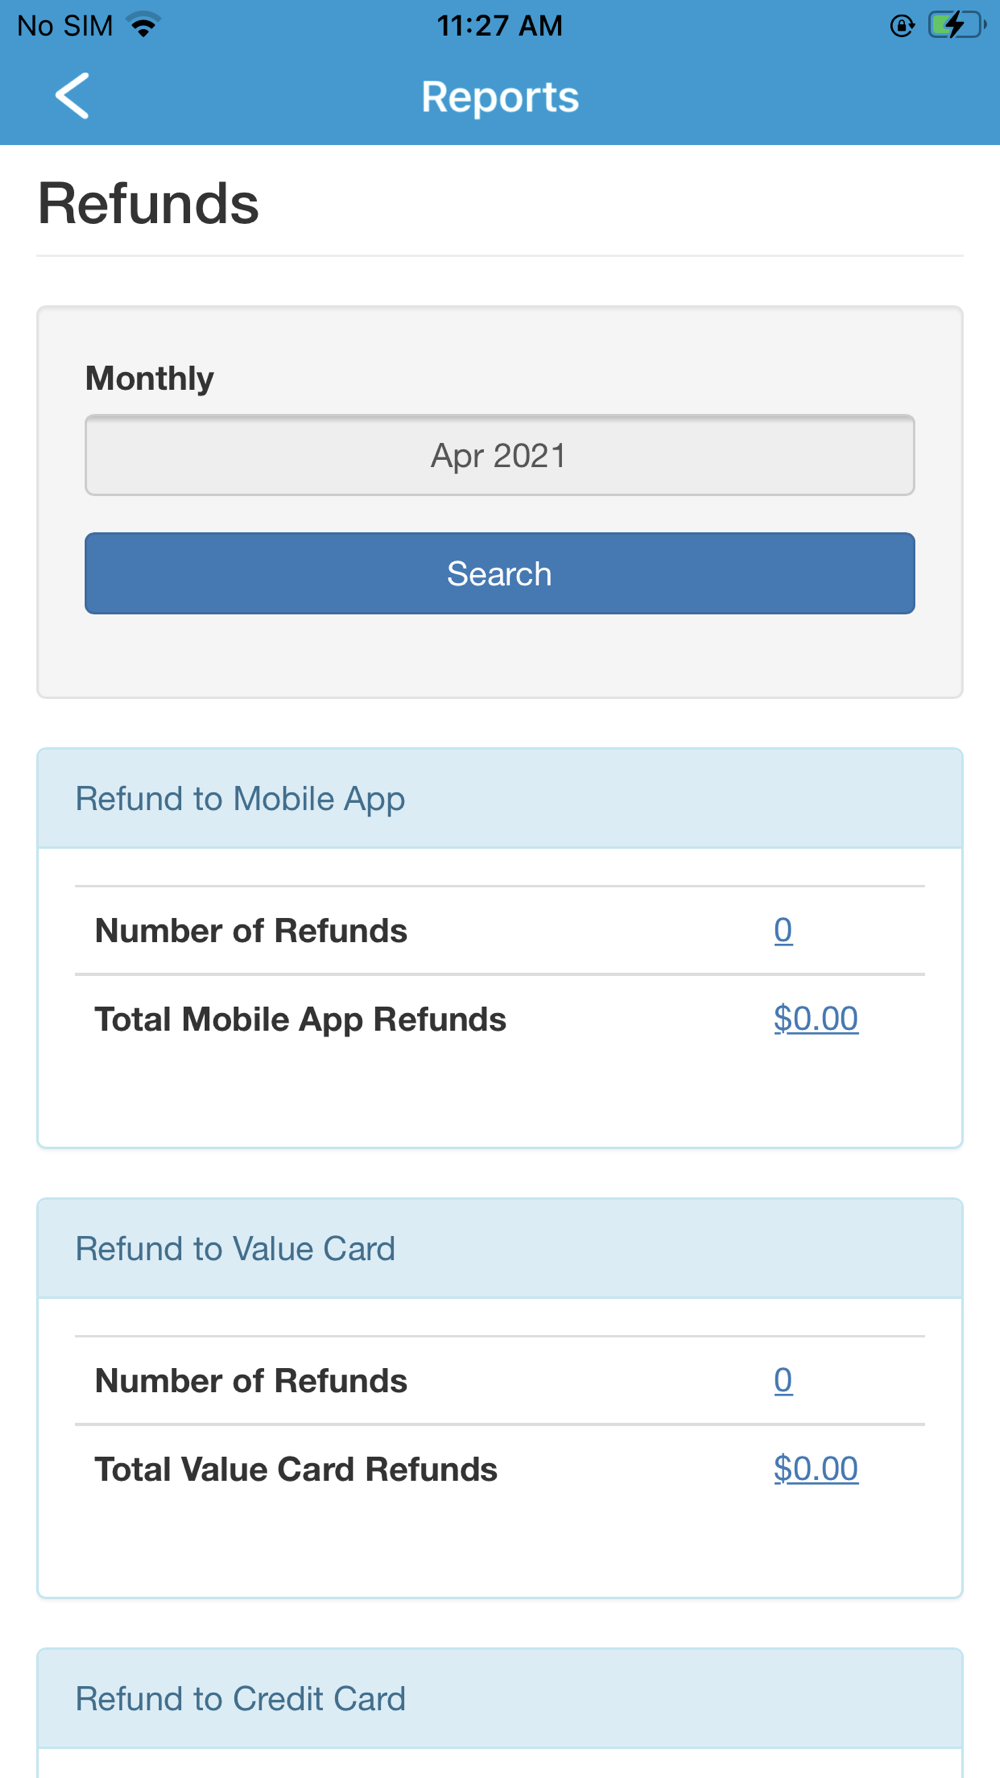Open the Apr 2021 month picker
This screenshot has width=1000, height=1778.
tap(499, 455)
